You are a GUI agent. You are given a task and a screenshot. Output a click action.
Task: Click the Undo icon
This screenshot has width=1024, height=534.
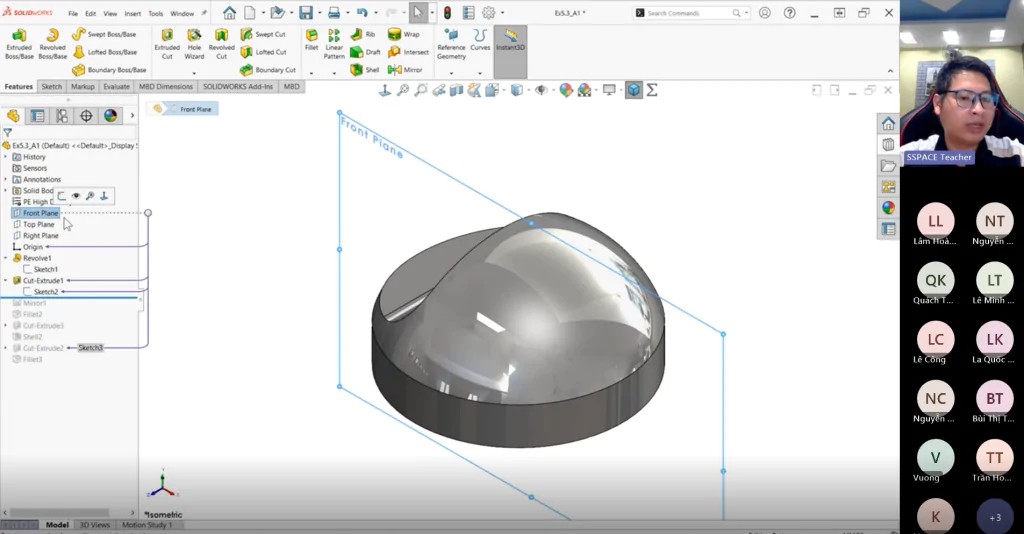click(362, 12)
